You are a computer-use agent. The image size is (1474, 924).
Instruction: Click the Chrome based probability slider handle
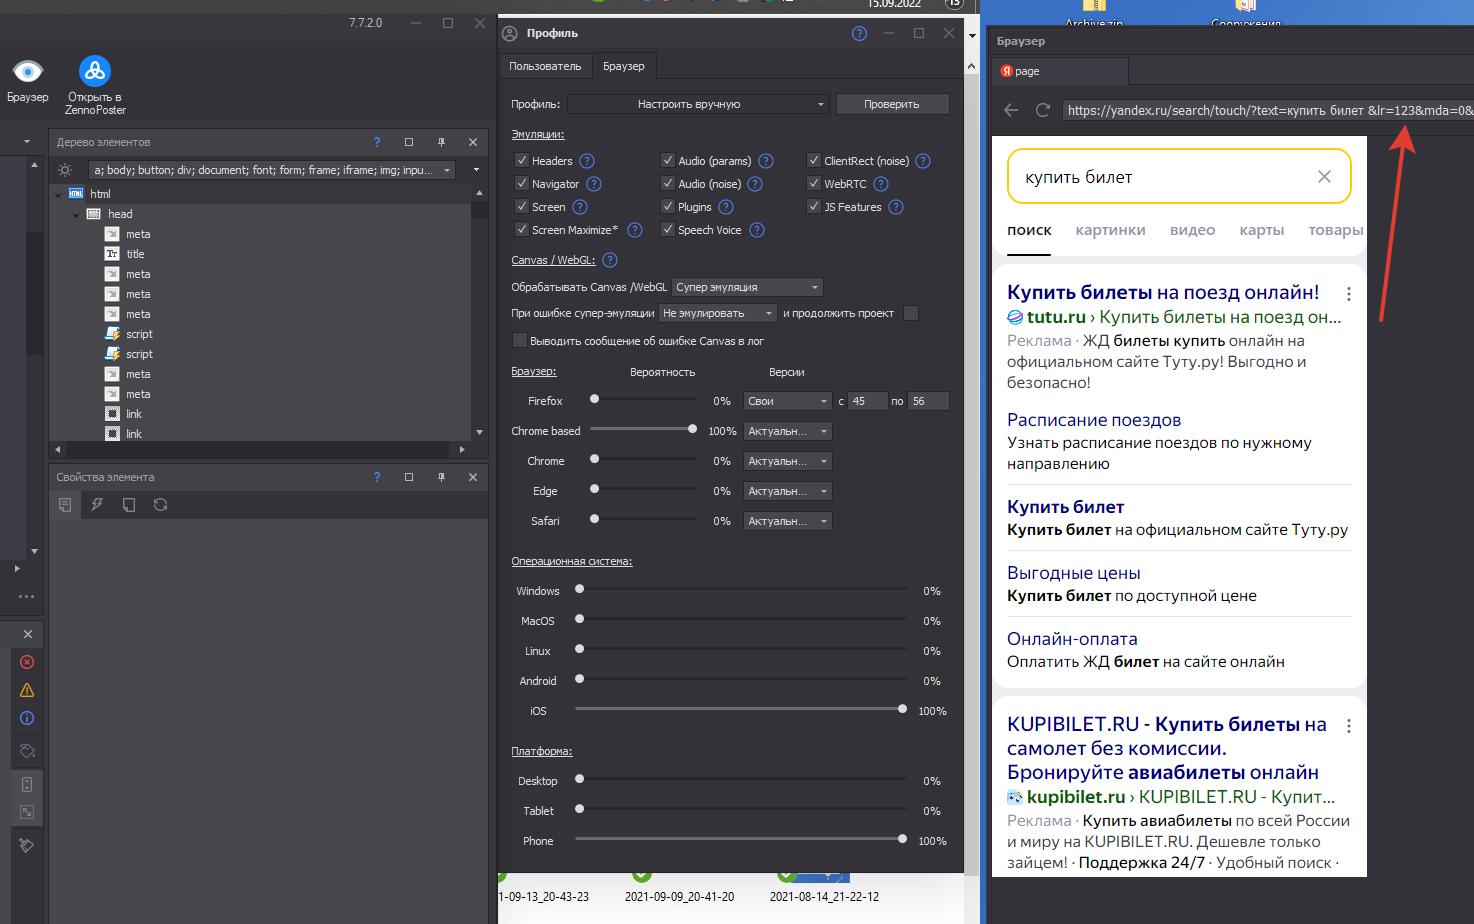[x=692, y=429]
